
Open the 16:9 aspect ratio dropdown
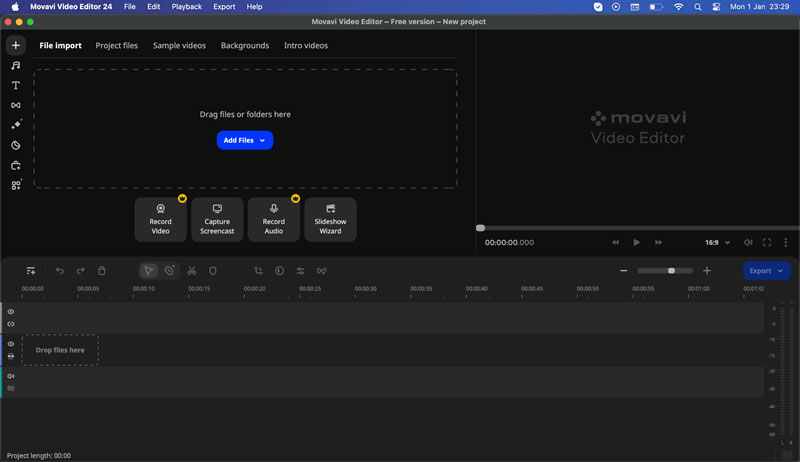(717, 243)
